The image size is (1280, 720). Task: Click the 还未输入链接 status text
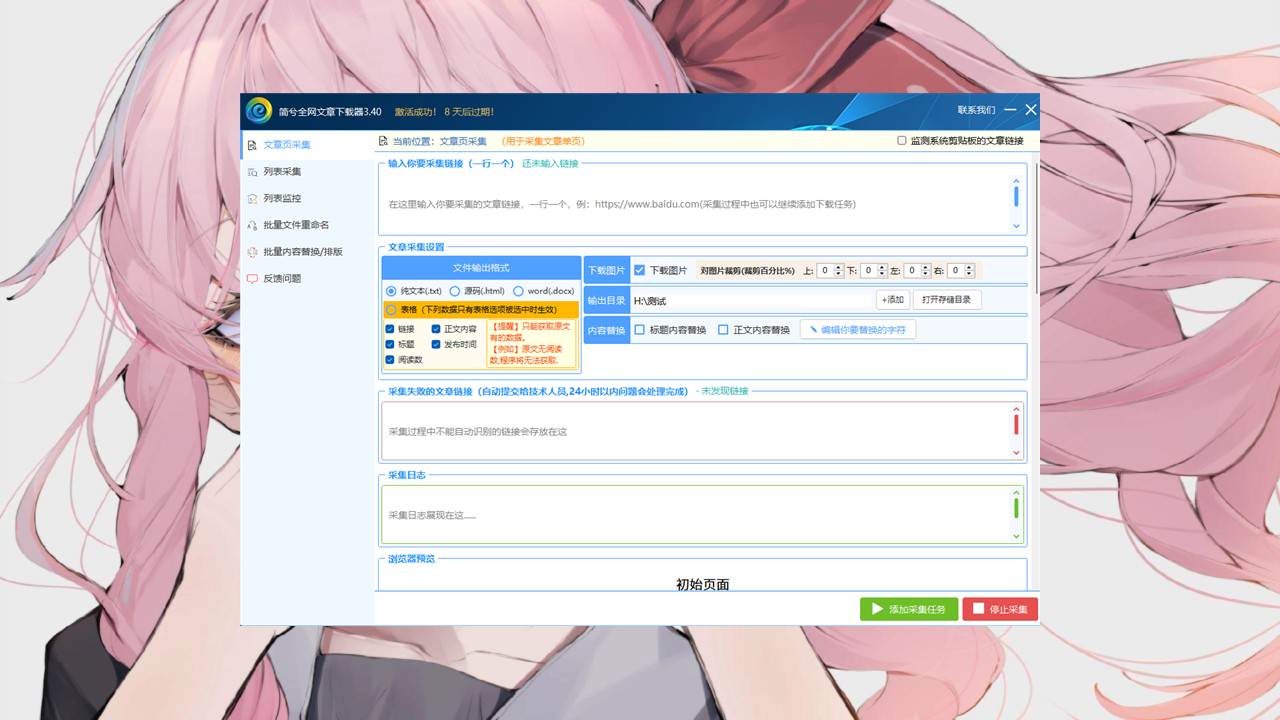click(550, 163)
